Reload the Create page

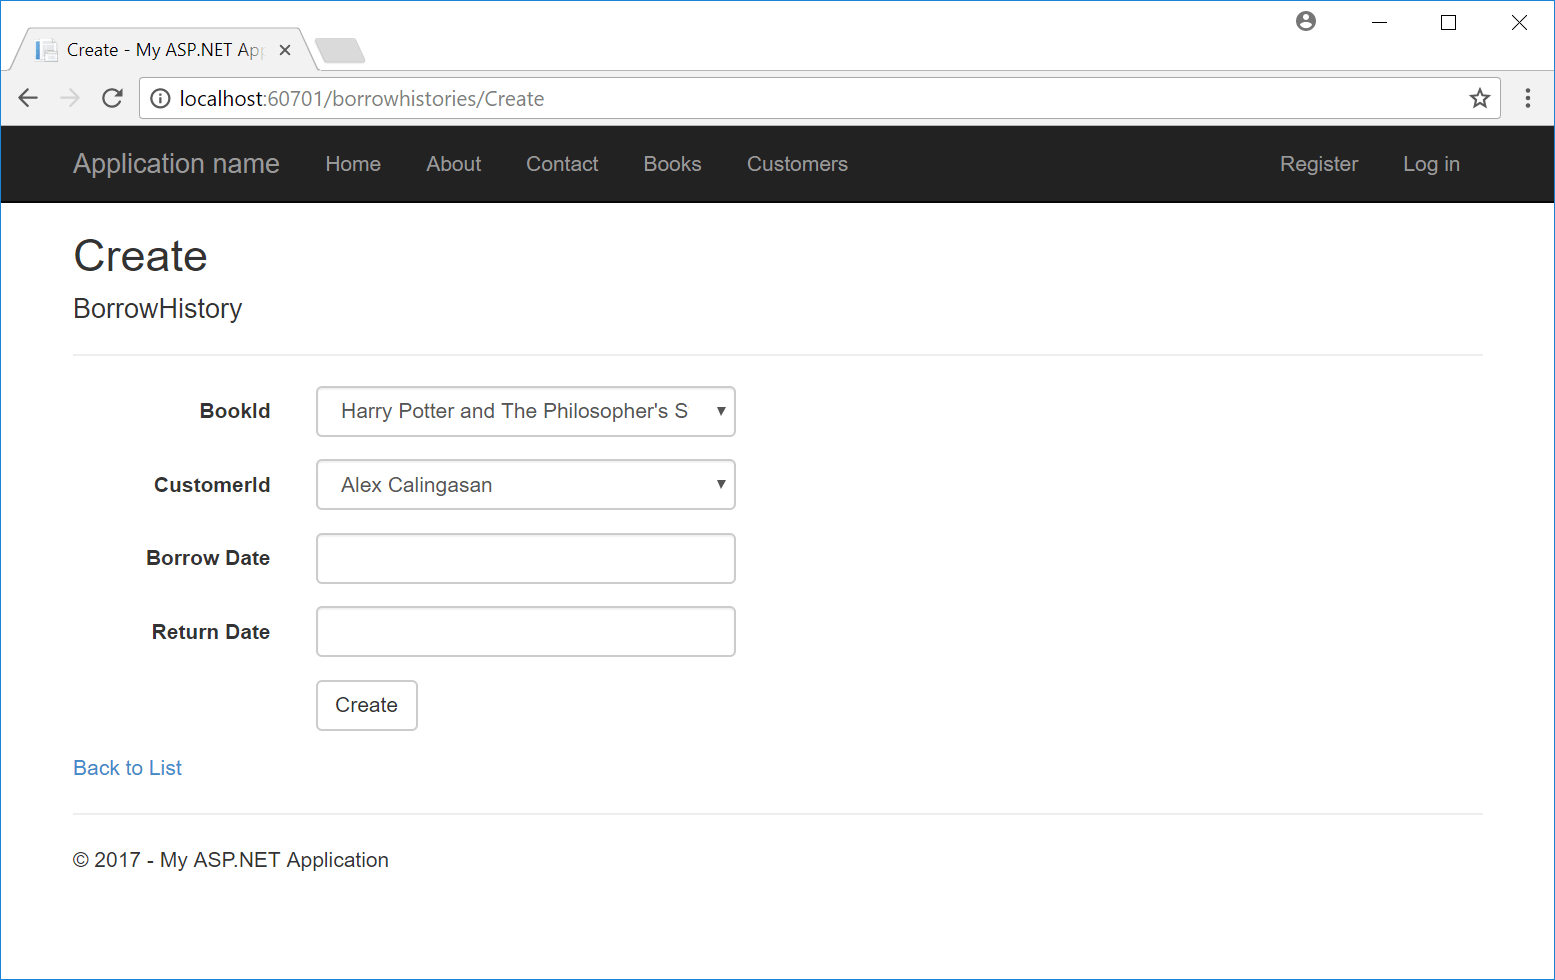112,98
